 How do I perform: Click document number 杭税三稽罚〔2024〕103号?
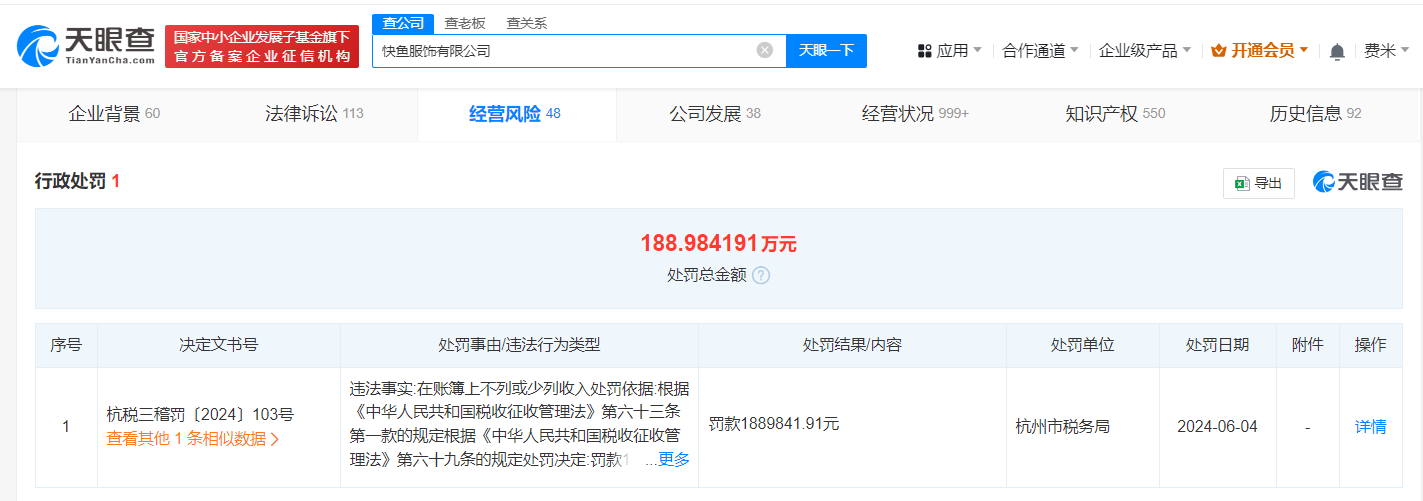coord(200,414)
